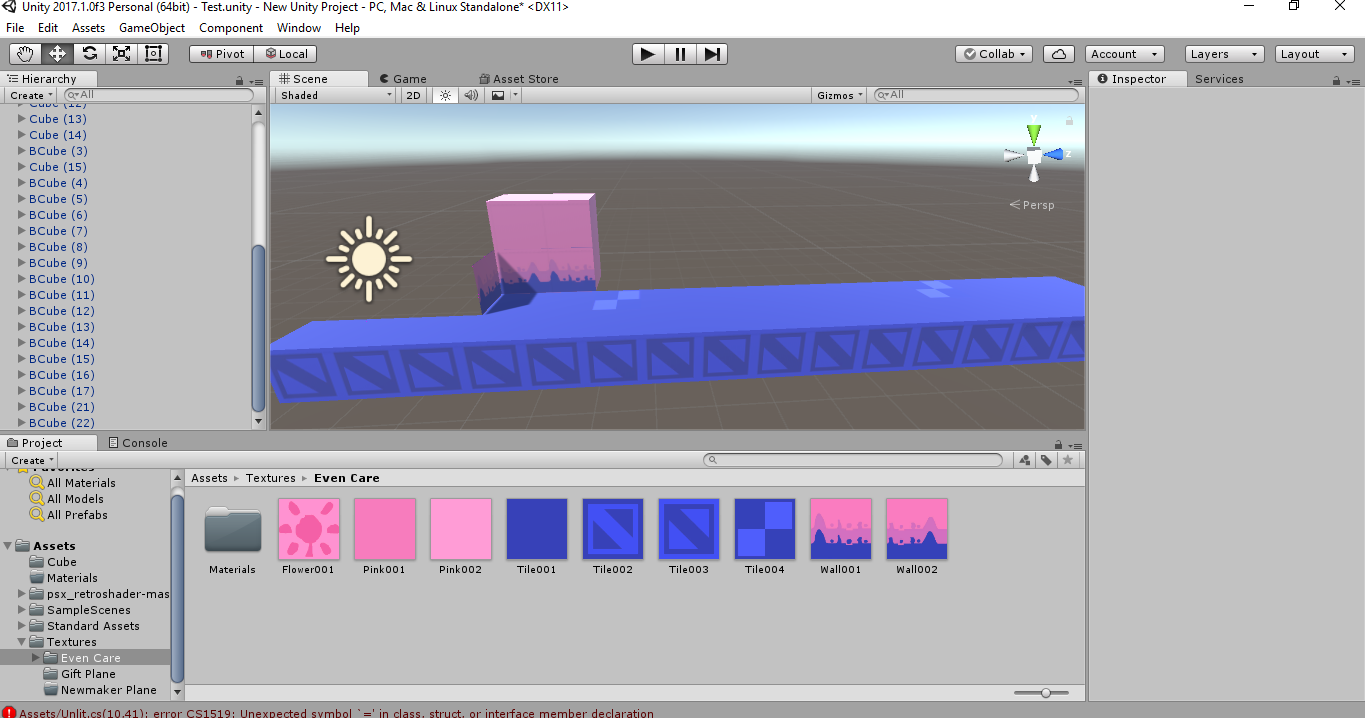Click the Collab button
The height and width of the screenshot is (718, 1365).
point(992,53)
